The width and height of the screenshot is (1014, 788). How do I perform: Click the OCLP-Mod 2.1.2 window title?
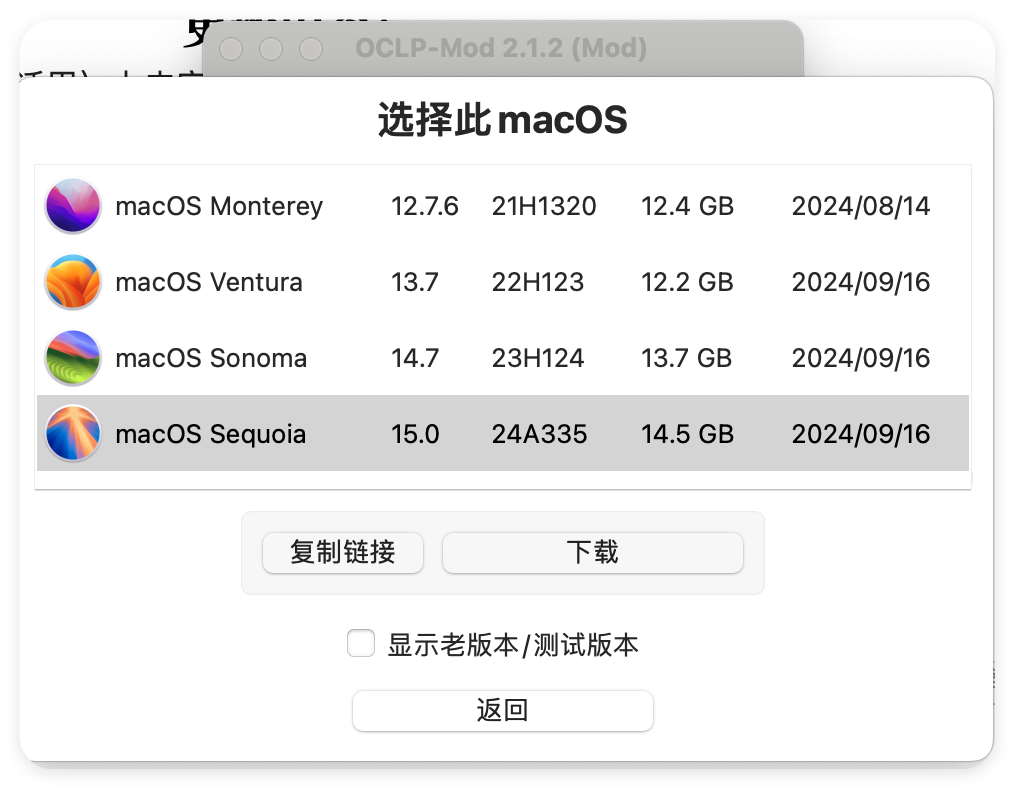click(501, 48)
